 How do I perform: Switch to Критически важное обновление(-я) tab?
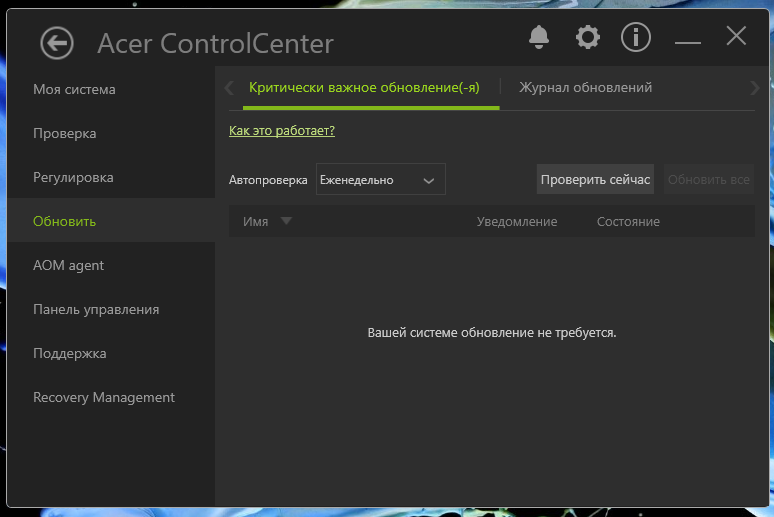click(364, 88)
